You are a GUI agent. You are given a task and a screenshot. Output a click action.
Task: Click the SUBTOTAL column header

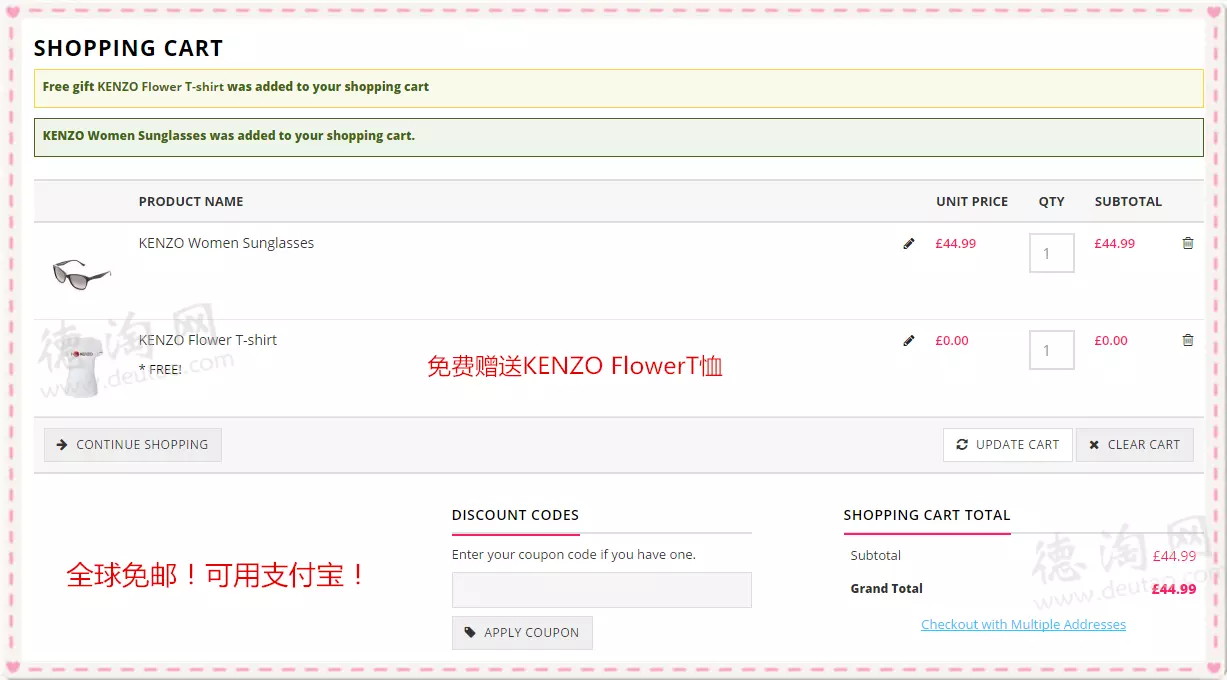click(1128, 201)
